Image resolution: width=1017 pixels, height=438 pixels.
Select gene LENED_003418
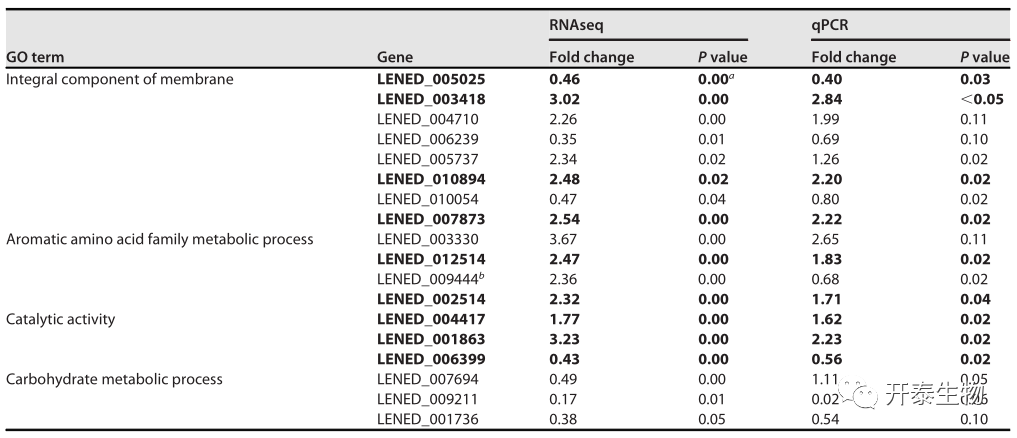[x=432, y=99]
